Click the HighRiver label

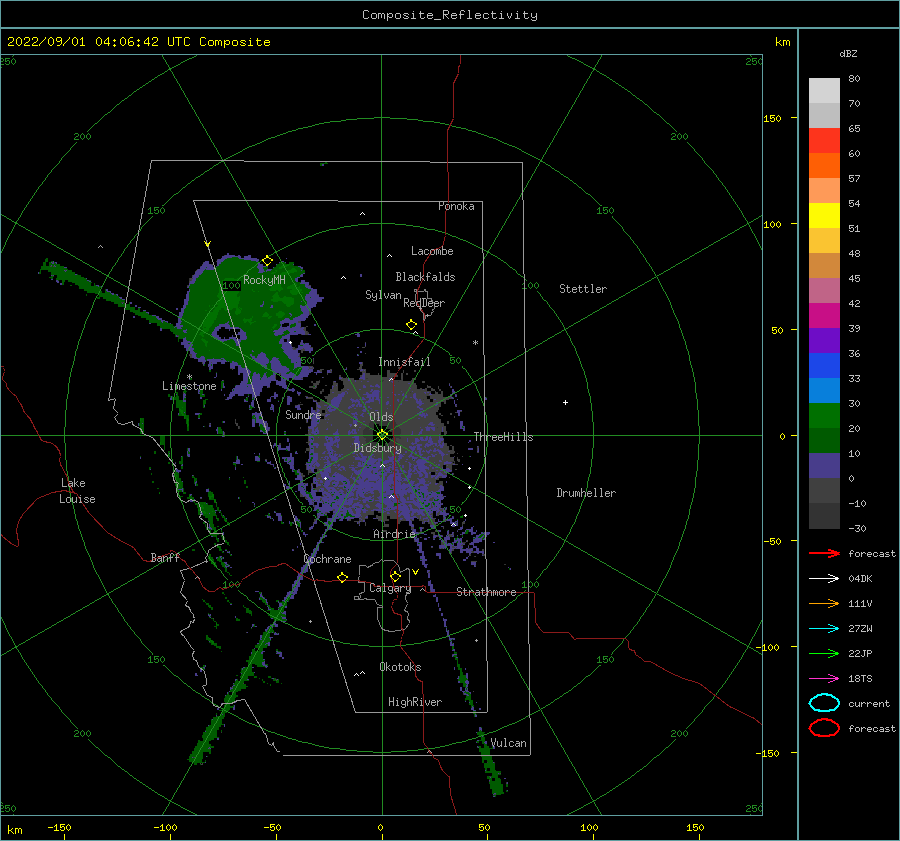click(x=415, y=702)
